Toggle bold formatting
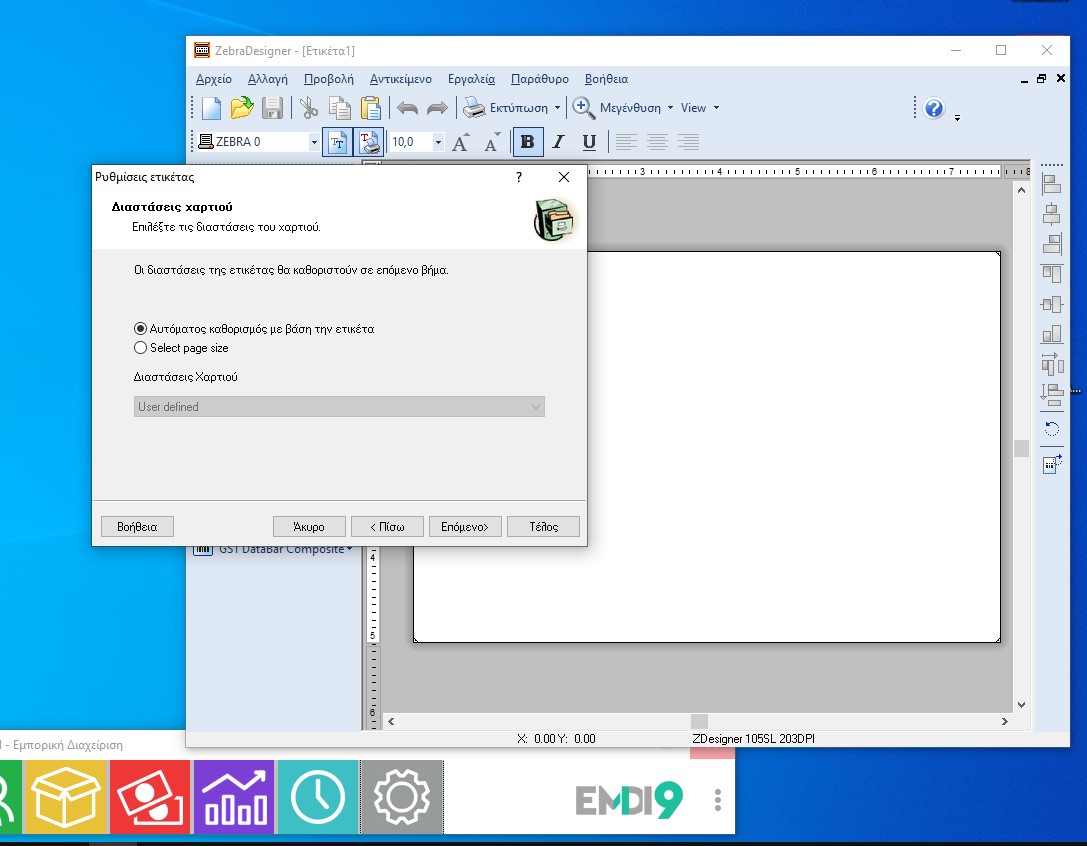Viewport: 1087px width, 846px height. [x=527, y=142]
